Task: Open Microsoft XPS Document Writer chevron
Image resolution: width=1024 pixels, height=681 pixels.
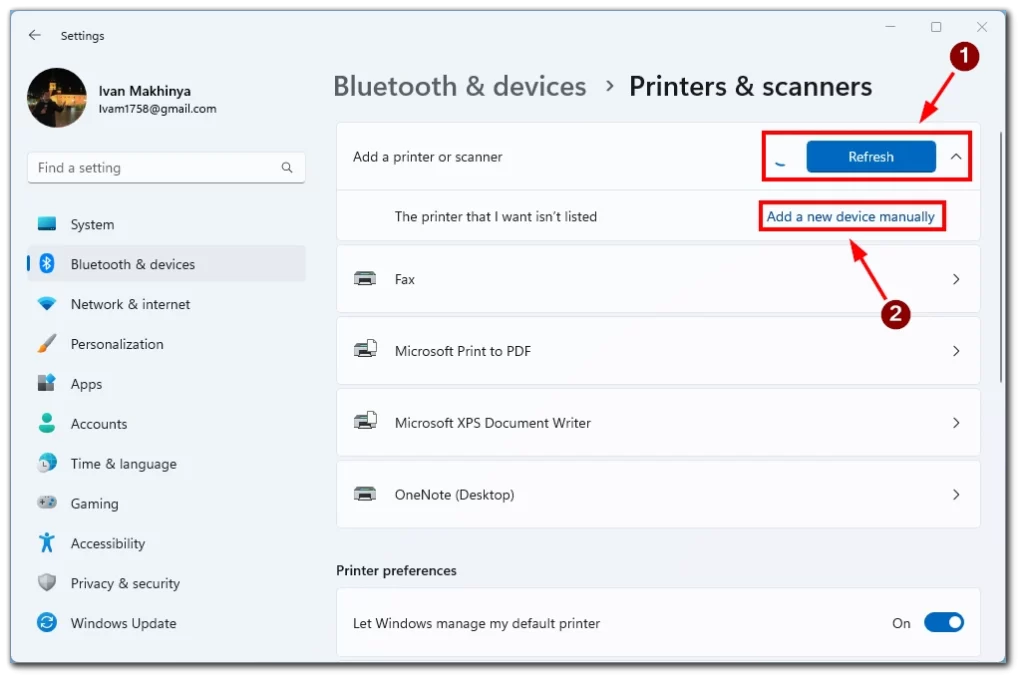Action: coord(956,423)
